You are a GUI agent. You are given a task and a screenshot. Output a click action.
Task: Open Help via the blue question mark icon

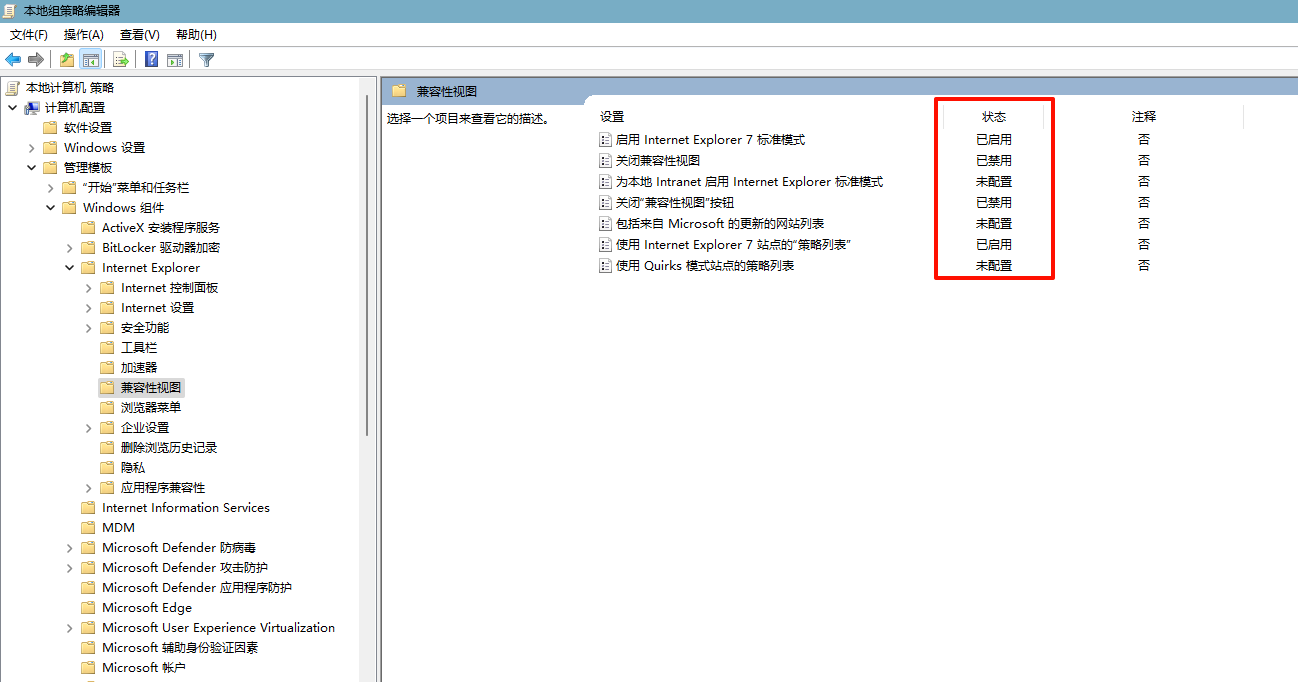[x=151, y=59]
